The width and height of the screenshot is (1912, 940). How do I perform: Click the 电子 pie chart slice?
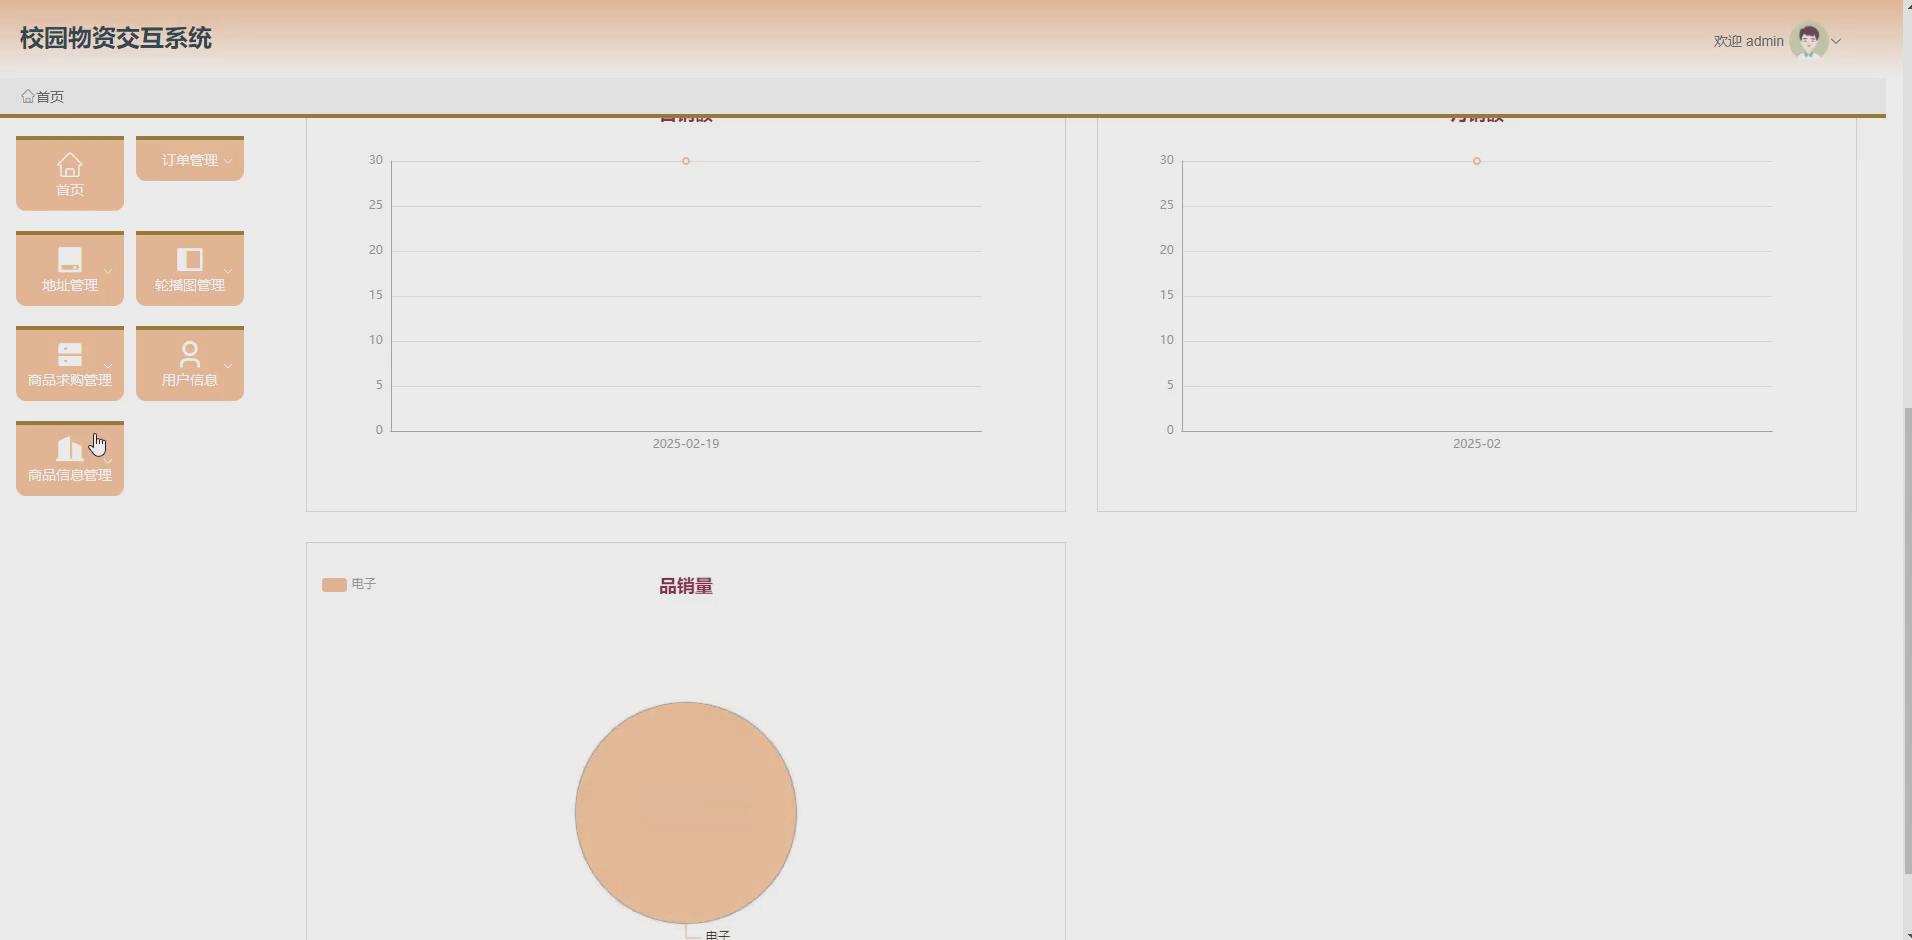[x=686, y=812]
